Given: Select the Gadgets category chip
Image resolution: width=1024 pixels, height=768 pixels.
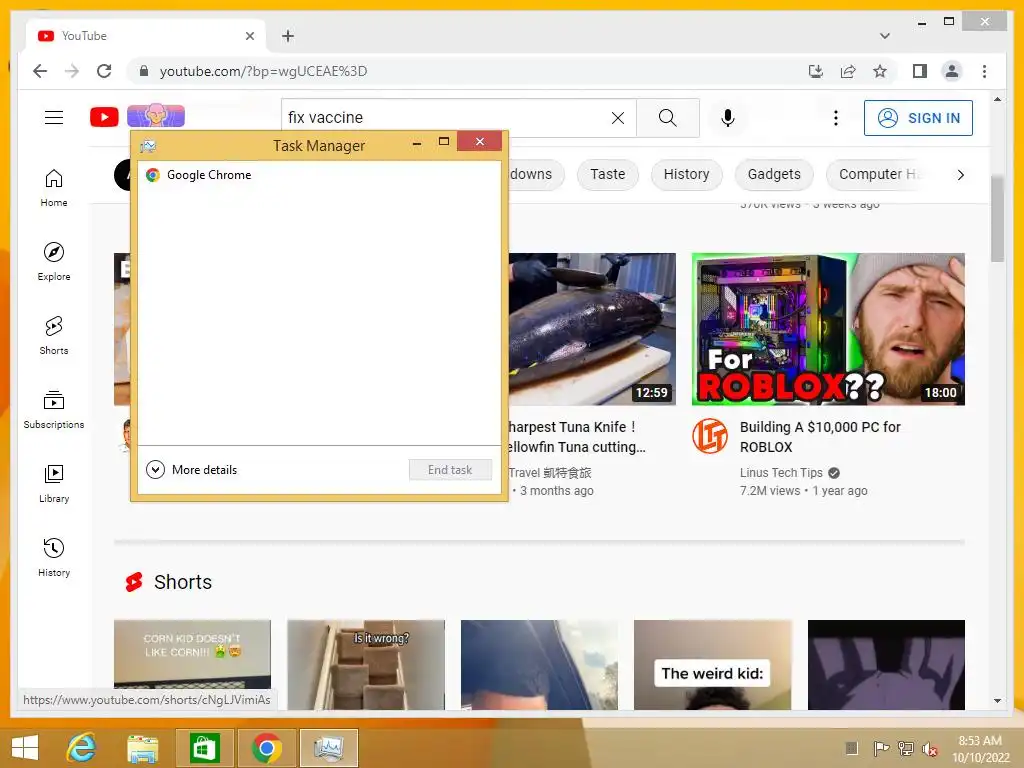Looking at the screenshot, I should [774, 174].
